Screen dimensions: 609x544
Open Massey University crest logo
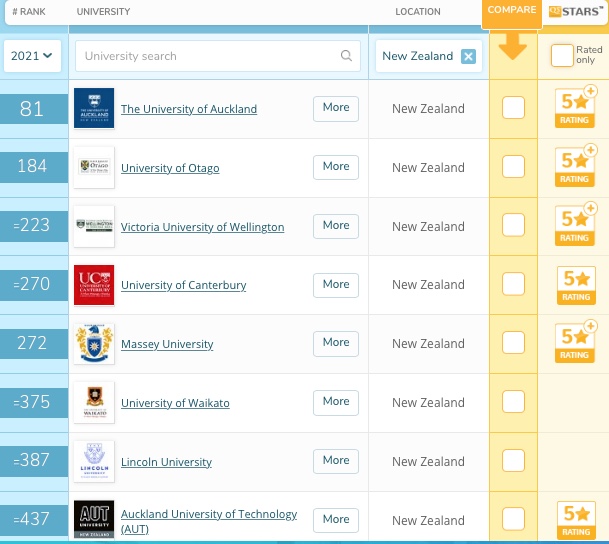[94, 344]
